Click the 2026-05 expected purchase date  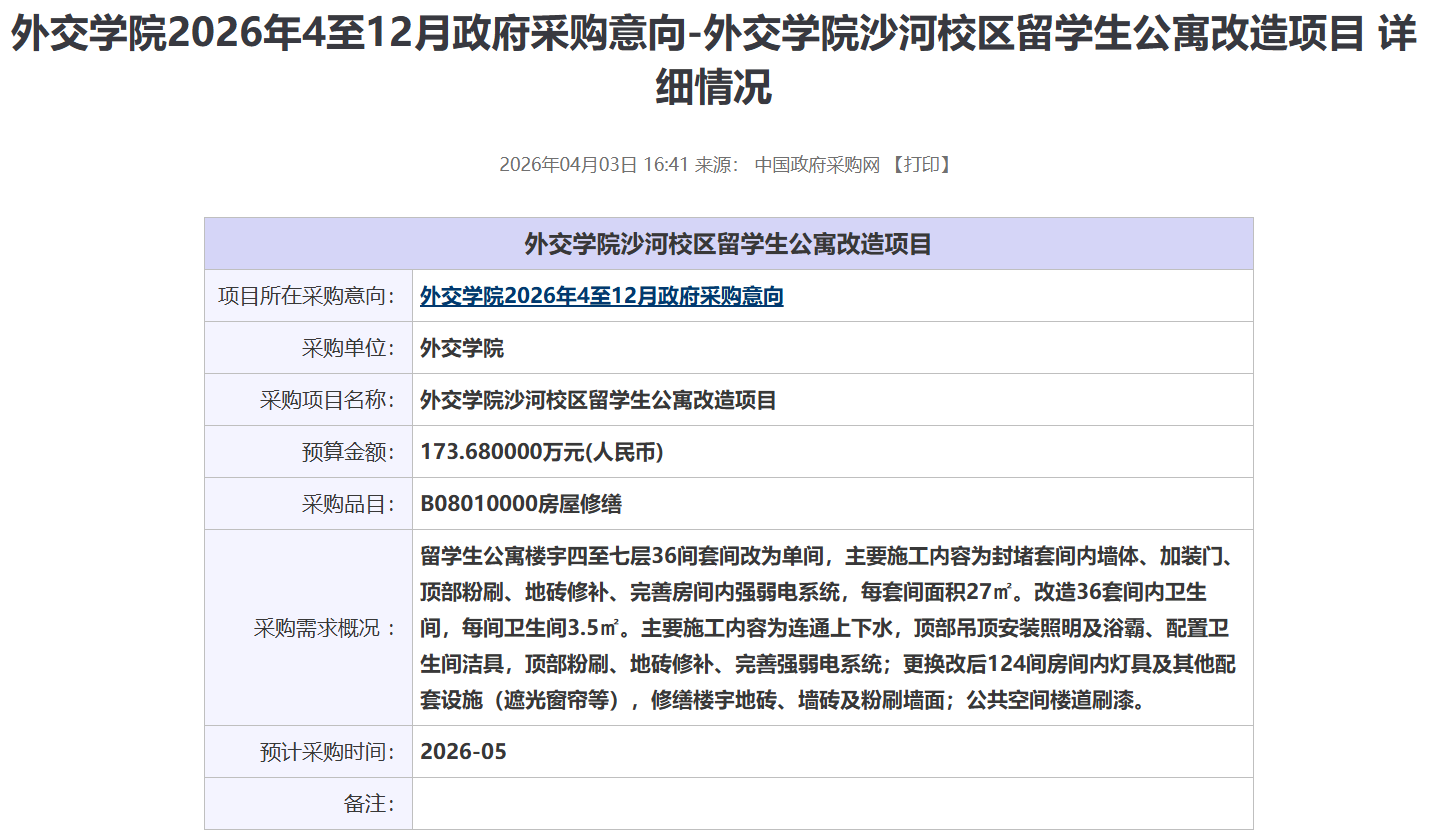463,752
